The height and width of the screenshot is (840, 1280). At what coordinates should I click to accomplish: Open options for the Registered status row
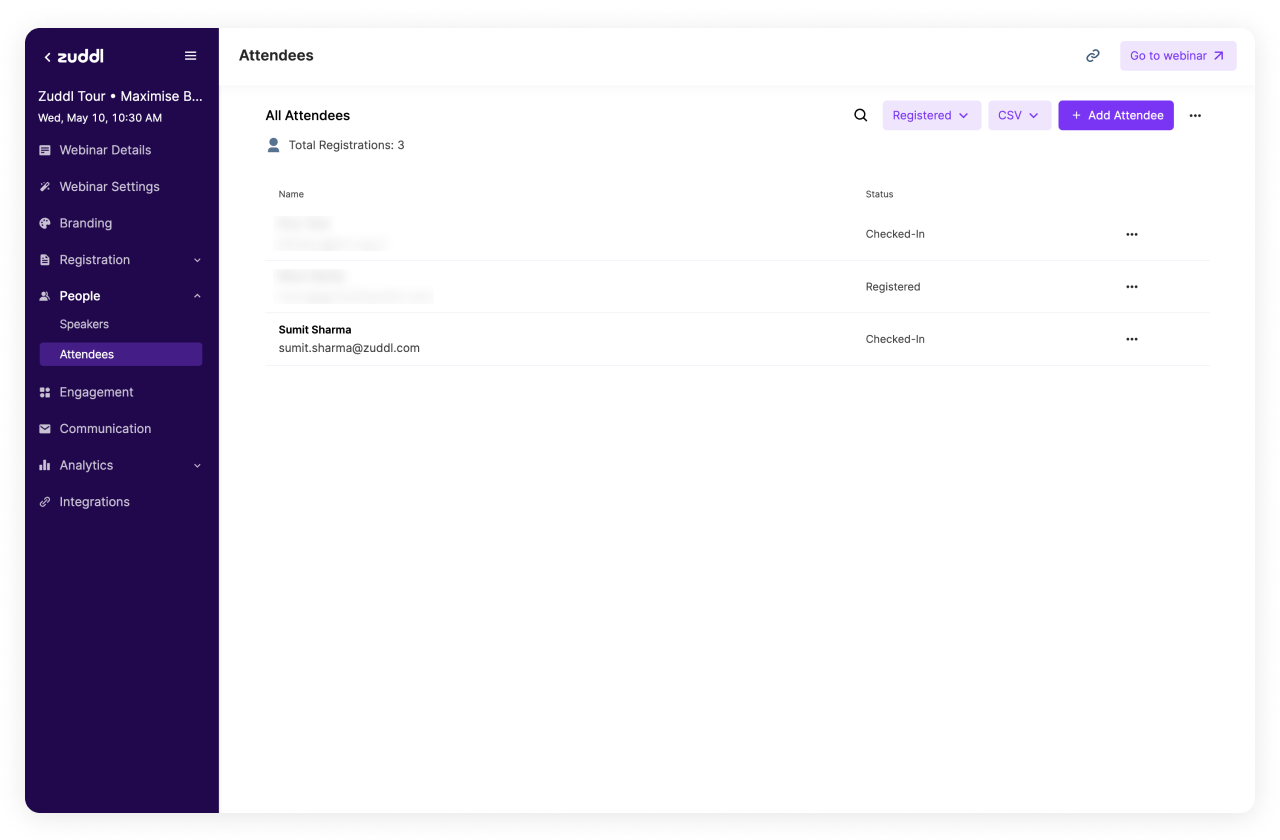1132,287
